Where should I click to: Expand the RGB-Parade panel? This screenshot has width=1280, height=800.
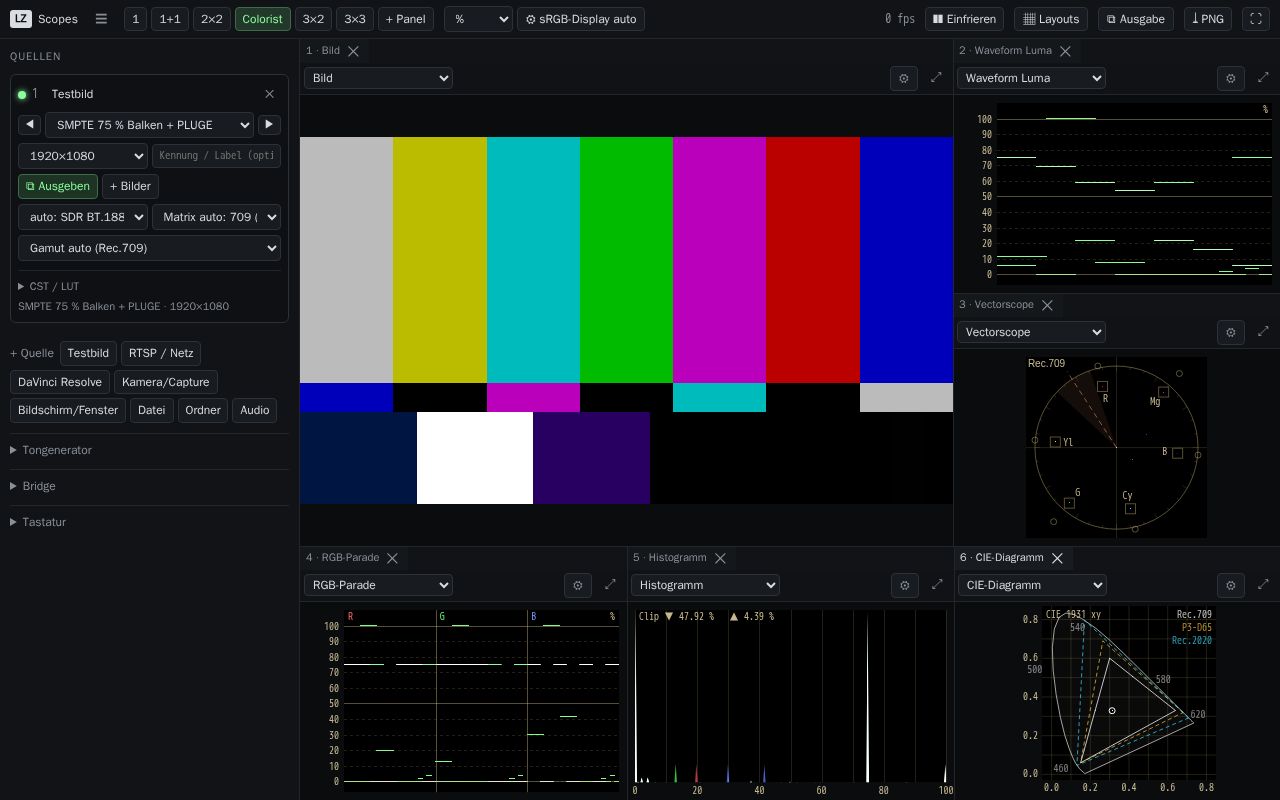point(610,584)
